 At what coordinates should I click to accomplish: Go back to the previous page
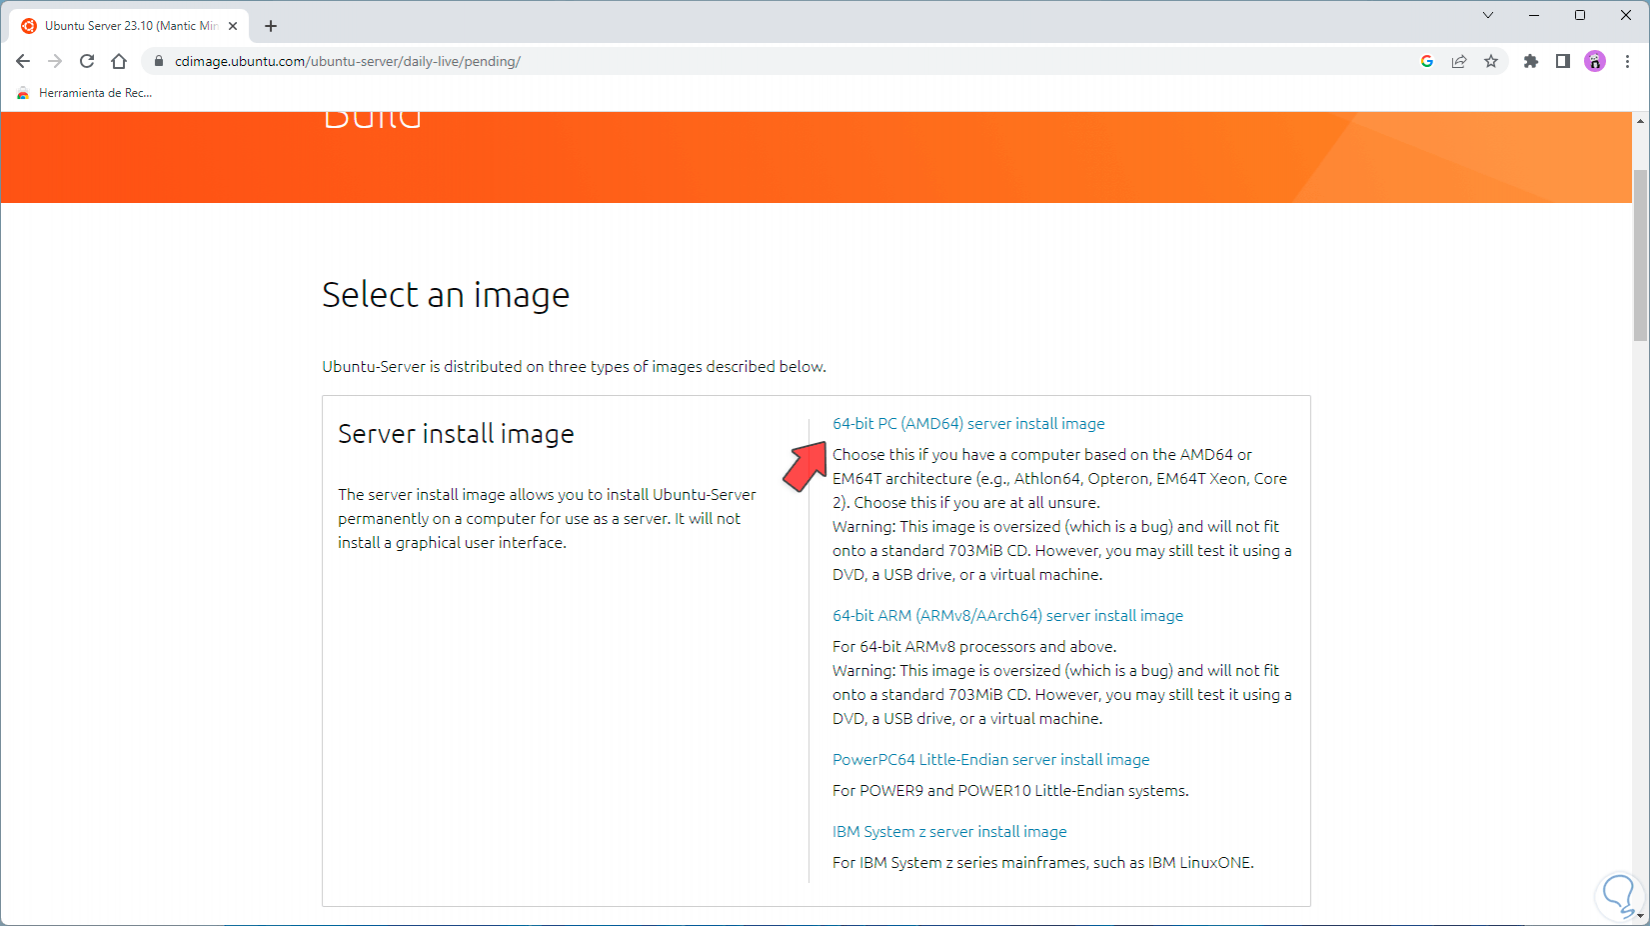pyautogui.click(x=23, y=61)
